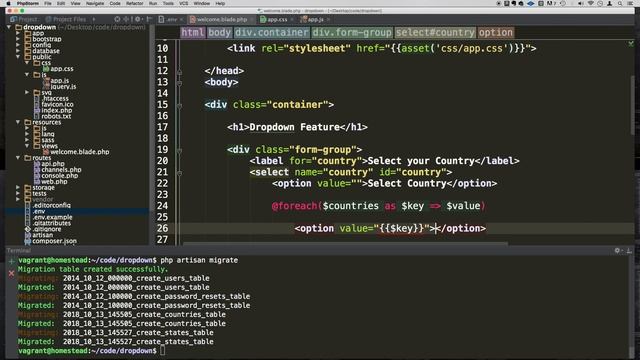Click the welcome.blade.php file icon in the tree
This screenshot has height=360, width=640.
point(46,152)
